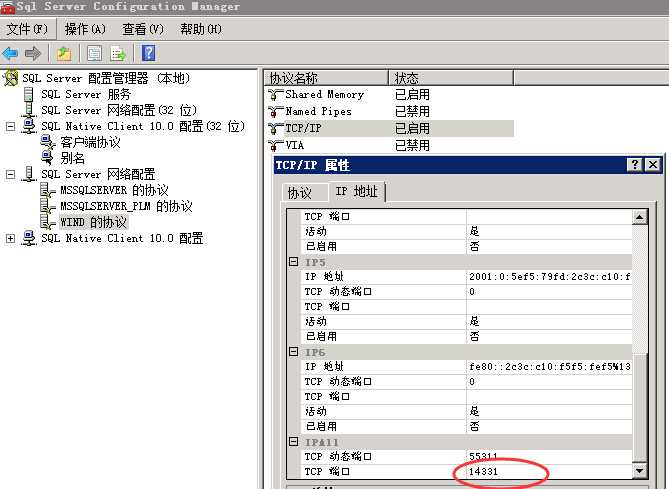Click the MSSQLSERVER_PLM 的协议 icon
The height and width of the screenshot is (489, 669).
(47, 206)
